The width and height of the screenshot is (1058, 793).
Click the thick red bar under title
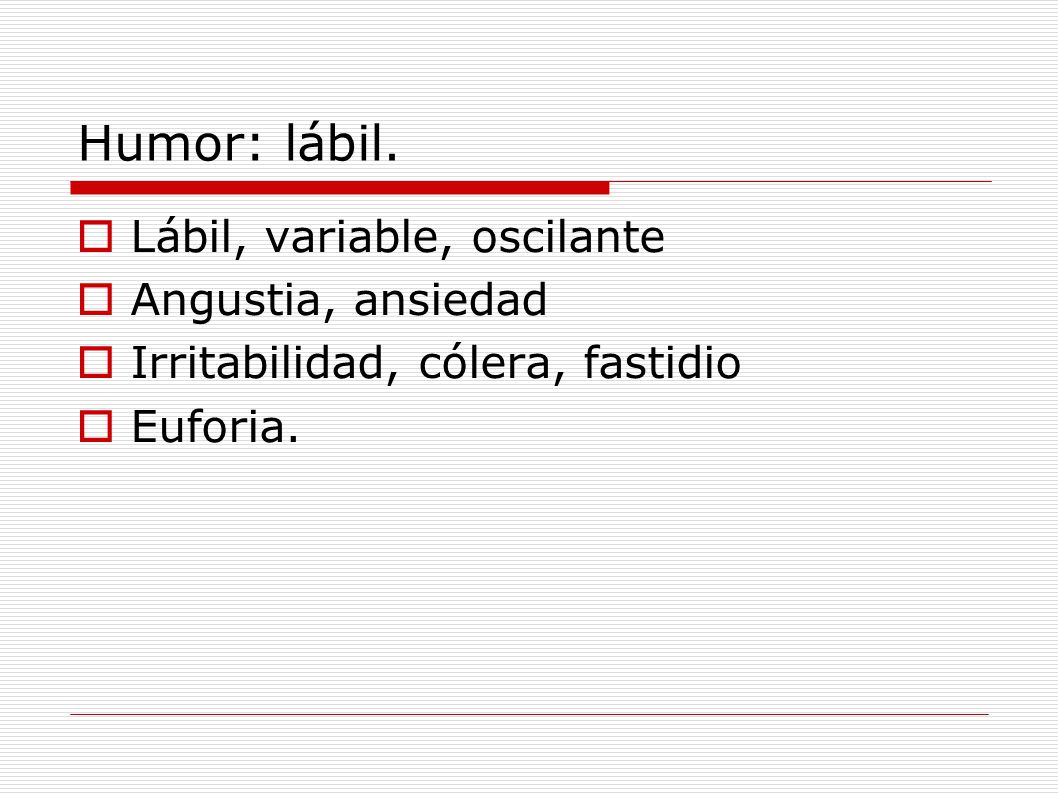tap(340, 188)
